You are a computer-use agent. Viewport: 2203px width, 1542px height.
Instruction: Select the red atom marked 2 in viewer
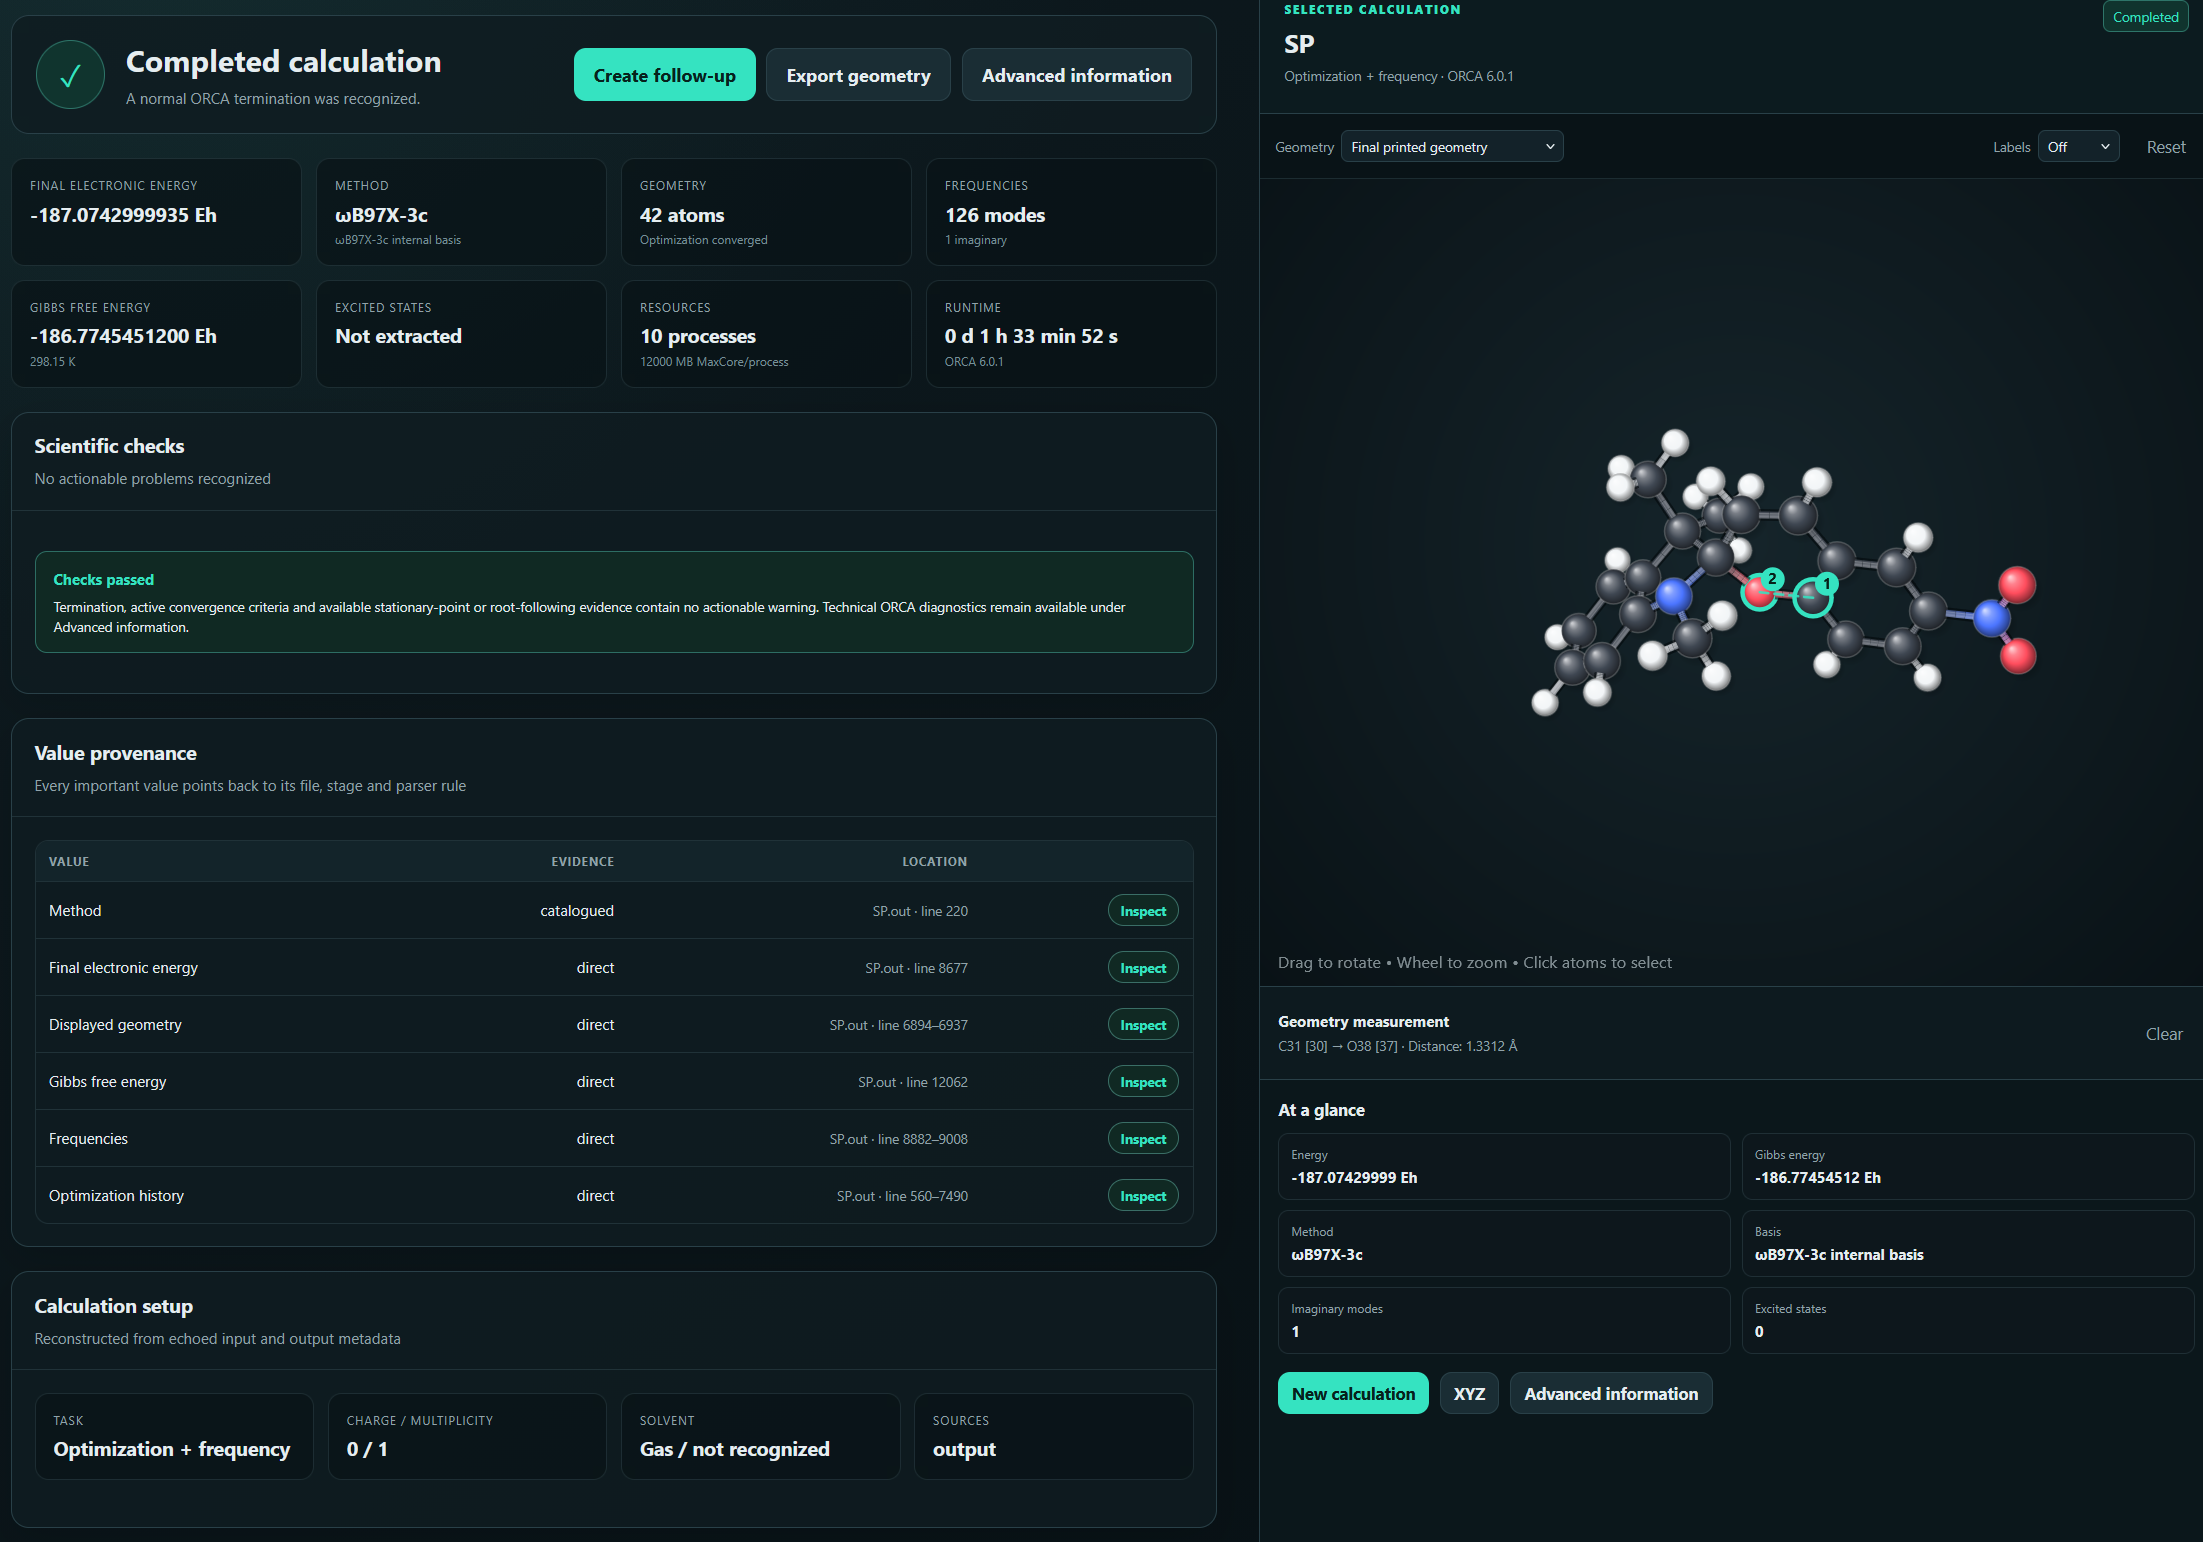coord(1759,593)
